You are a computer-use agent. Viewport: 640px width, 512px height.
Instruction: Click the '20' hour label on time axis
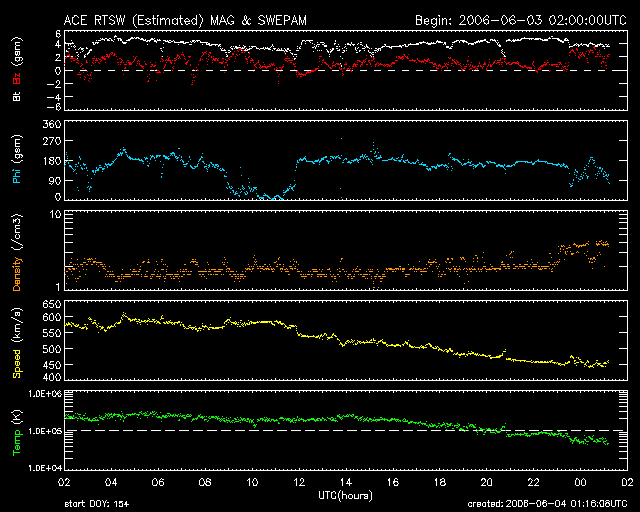pos(486,483)
